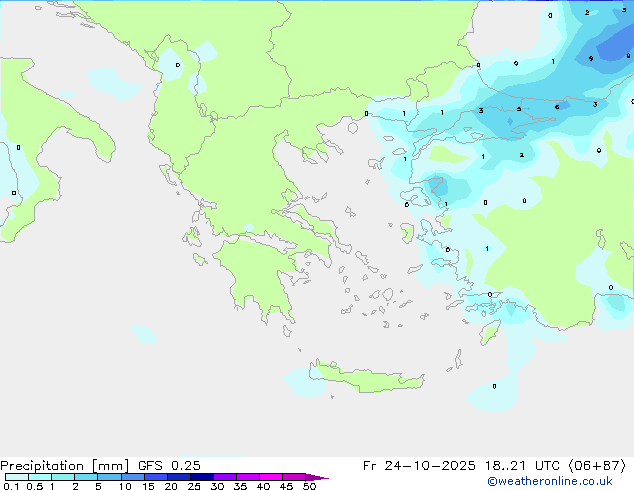The width and height of the screenshot is (634, 490).
Task: Click the legend swatch between 1 and 2
Action: point(63,477)
